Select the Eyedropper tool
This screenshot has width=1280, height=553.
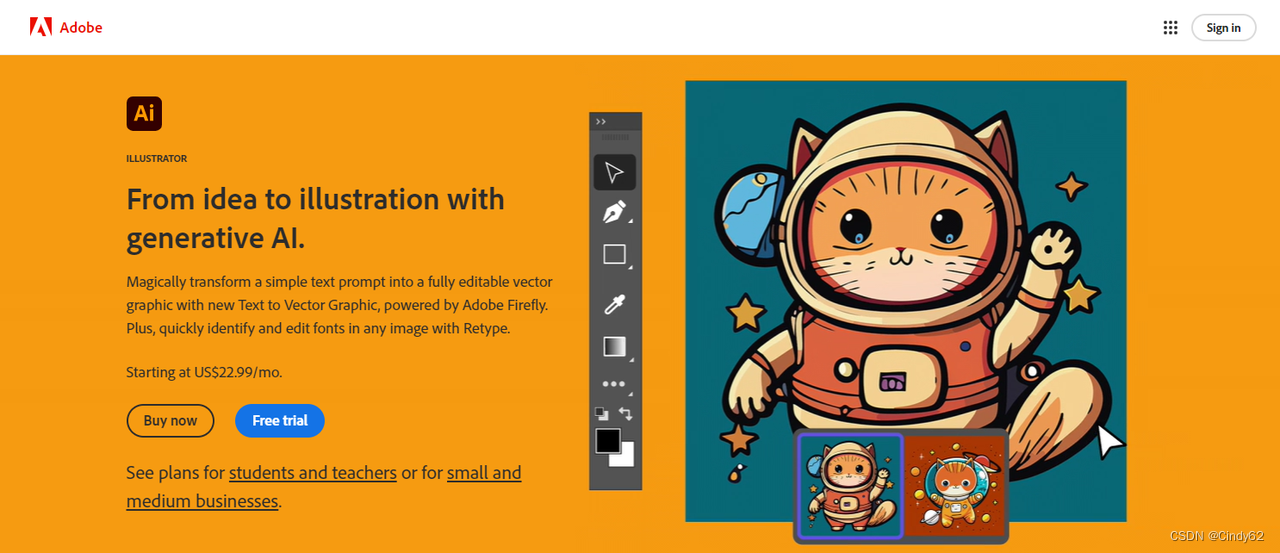click(615, 304)
